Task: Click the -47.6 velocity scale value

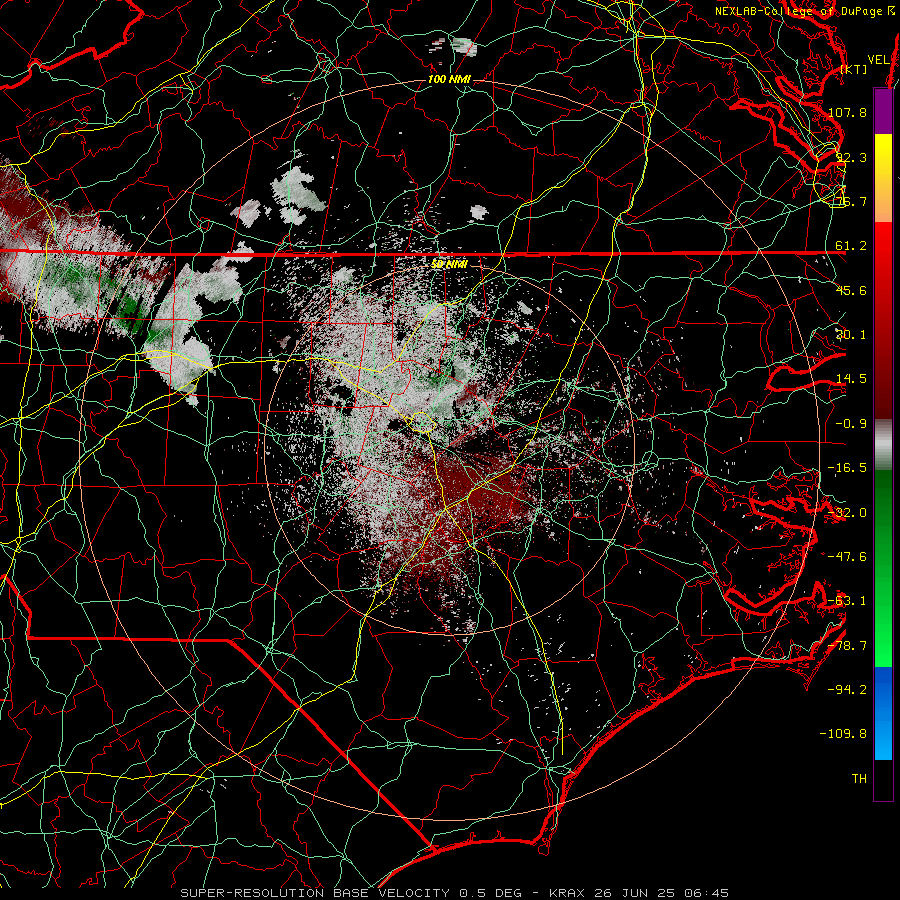Action: click(847, 557)
